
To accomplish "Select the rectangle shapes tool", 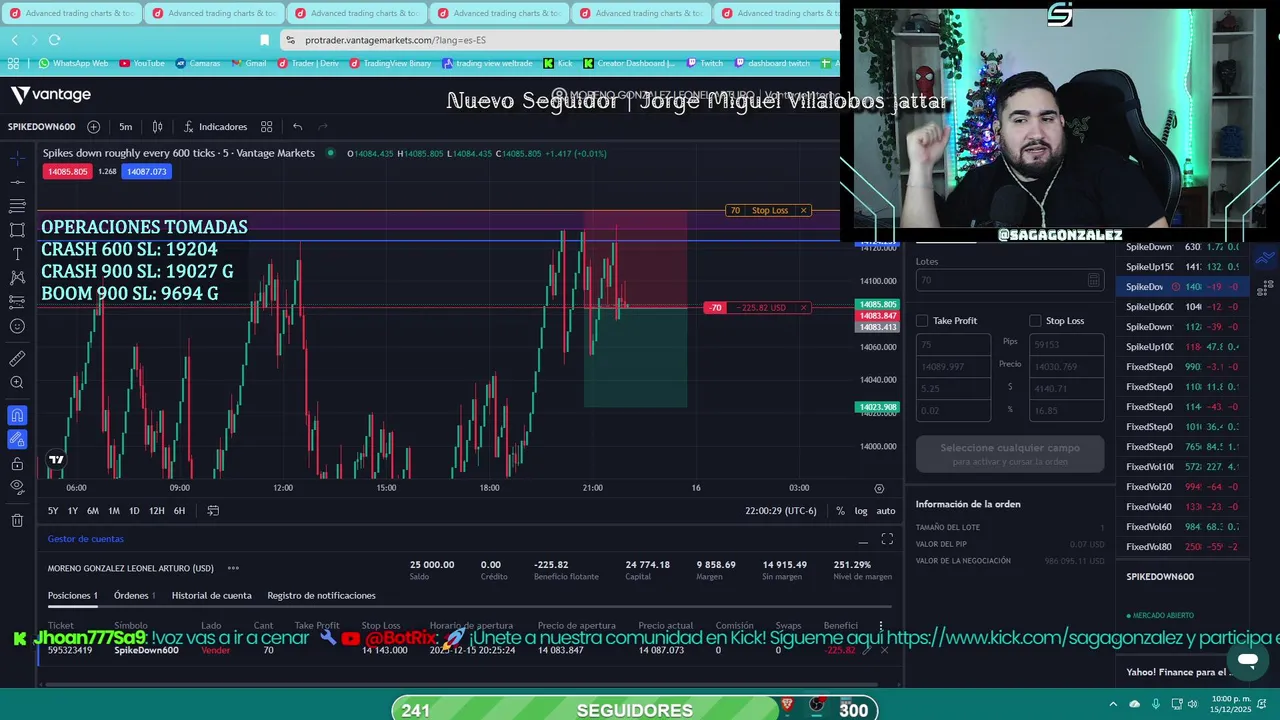I will (x=17, y=230).
